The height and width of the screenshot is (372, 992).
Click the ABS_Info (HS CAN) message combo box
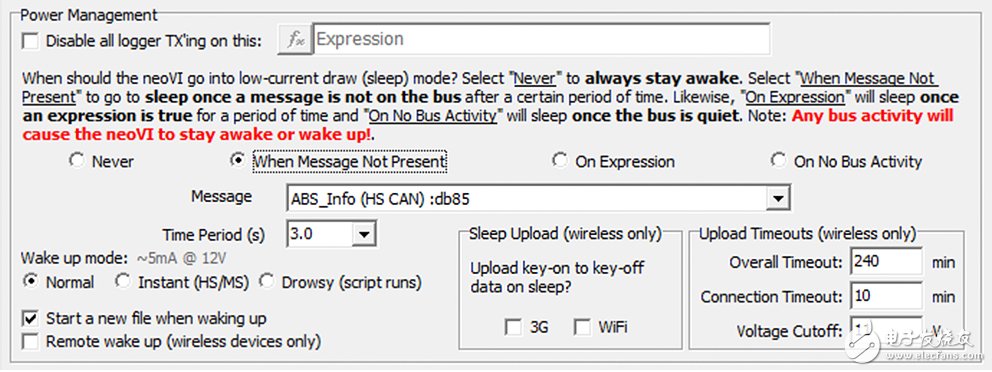pyautogui.click(x=538, y=199)
